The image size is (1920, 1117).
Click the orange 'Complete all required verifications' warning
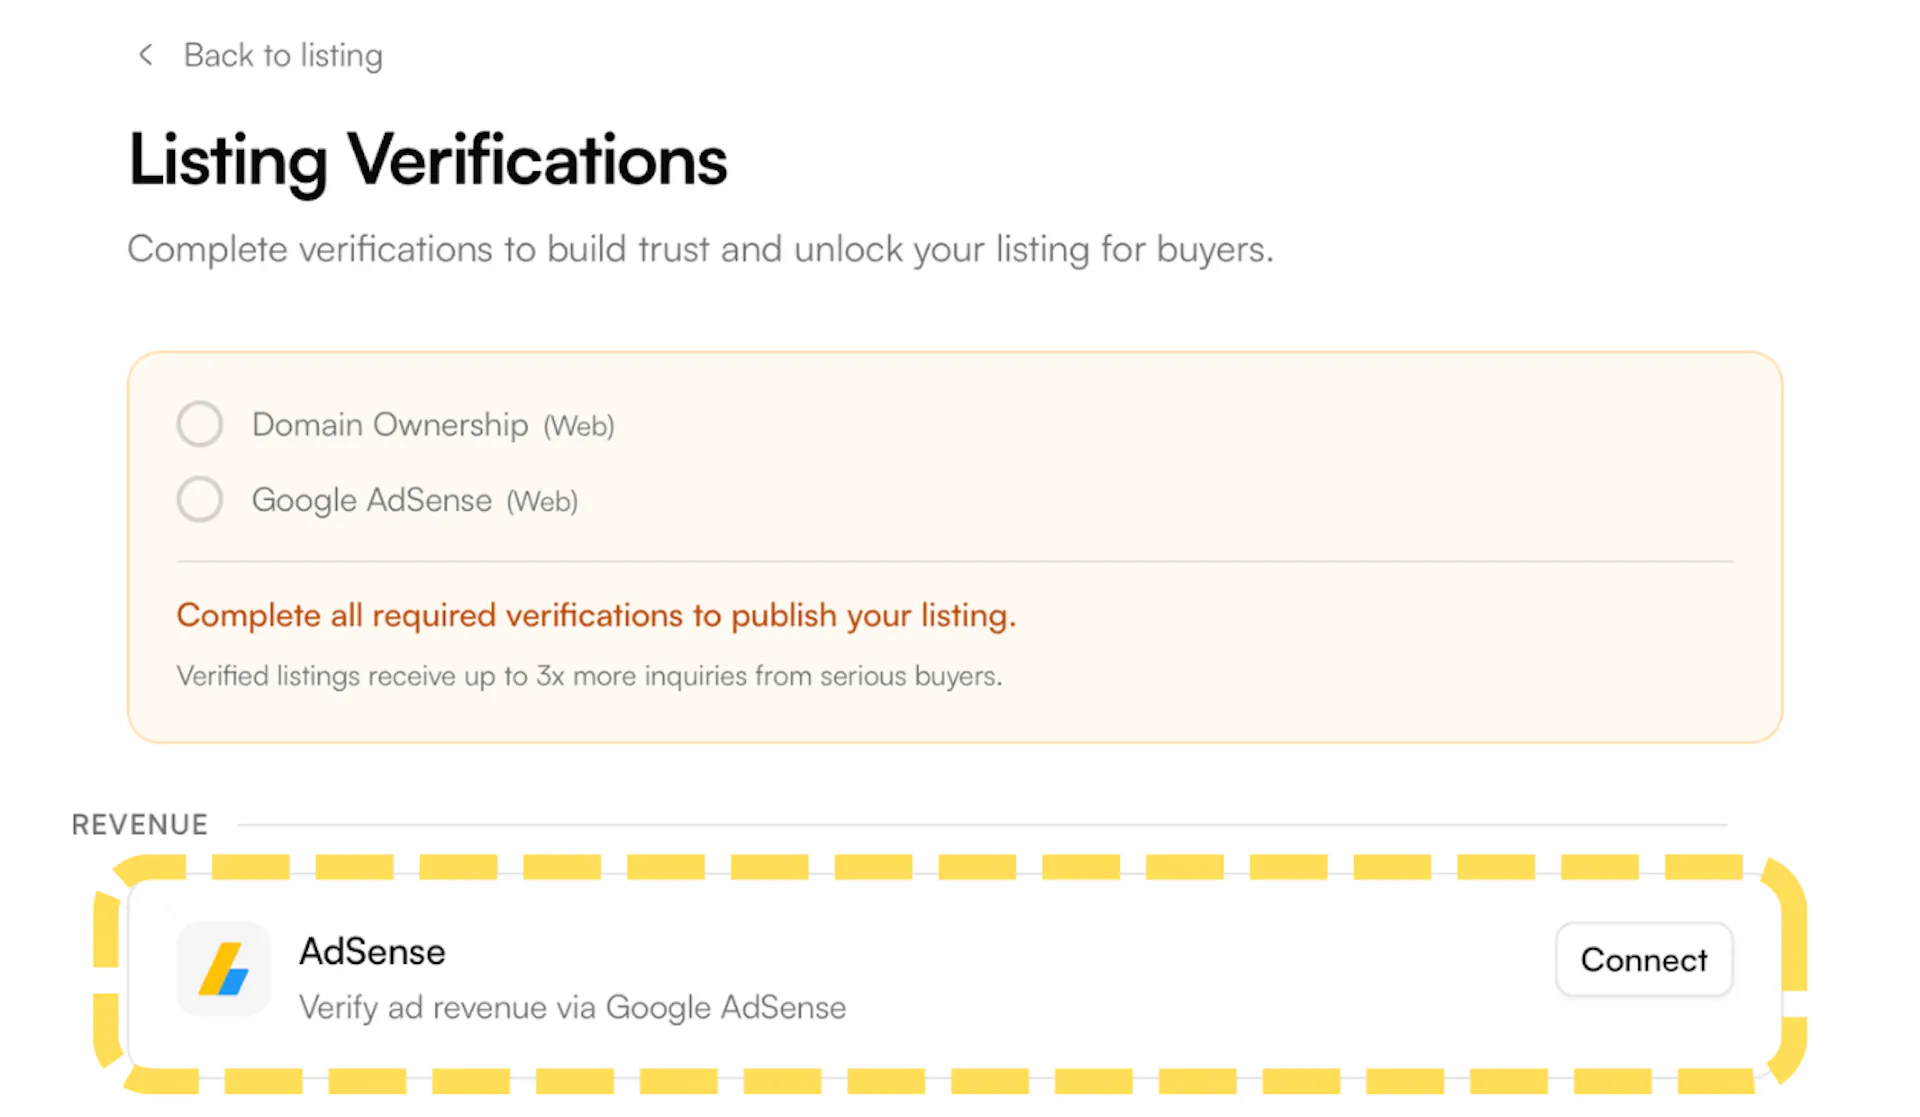pos(596,615)
